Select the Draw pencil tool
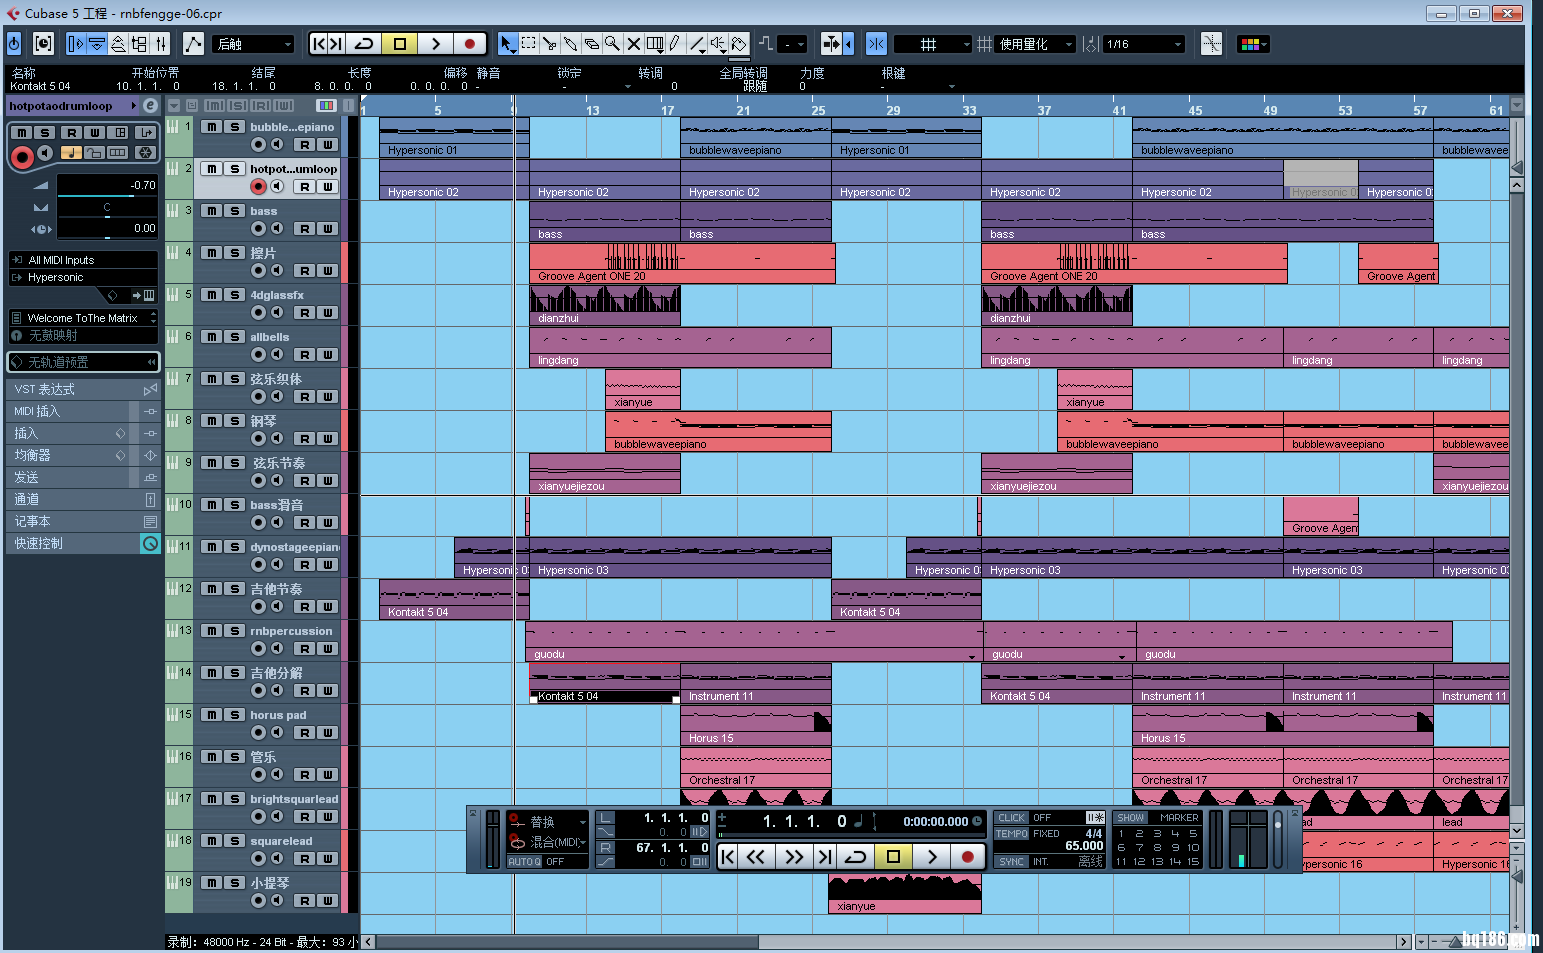This screenshot has height=953, width=1543. click(675, 44)
